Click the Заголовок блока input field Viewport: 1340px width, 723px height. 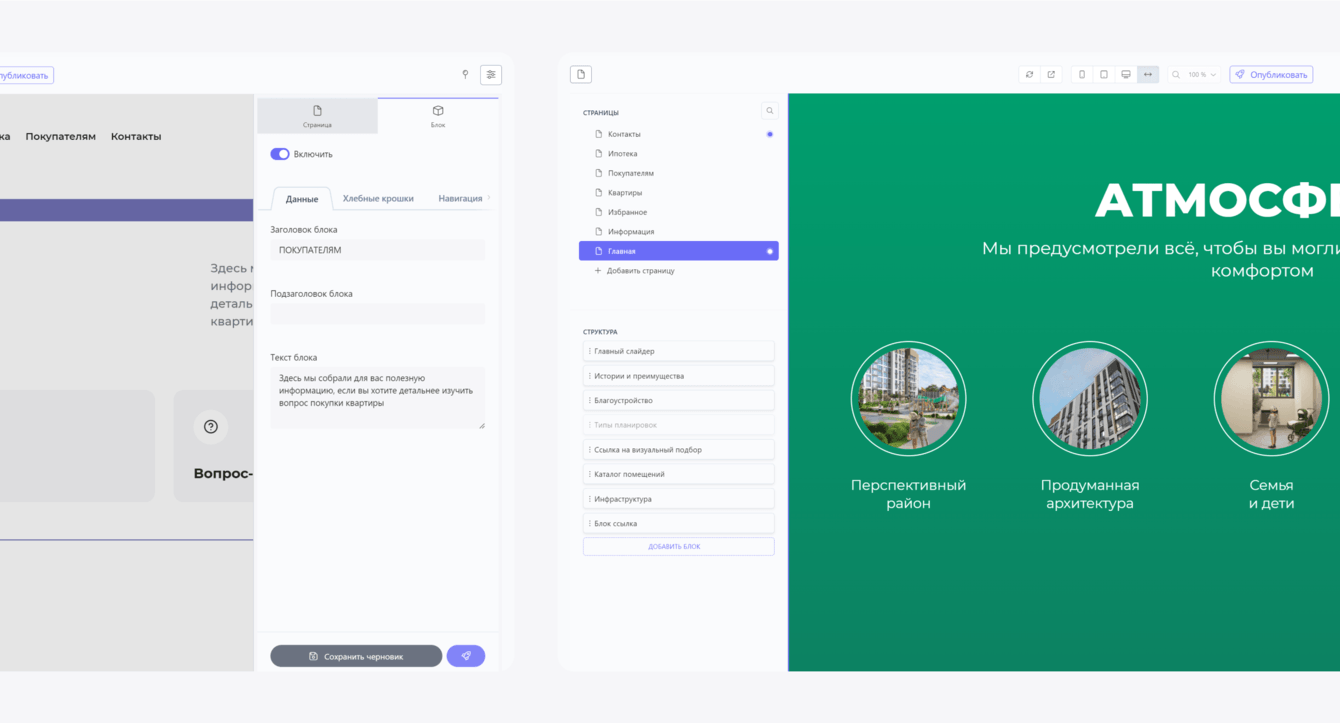[x=377, y=250]
